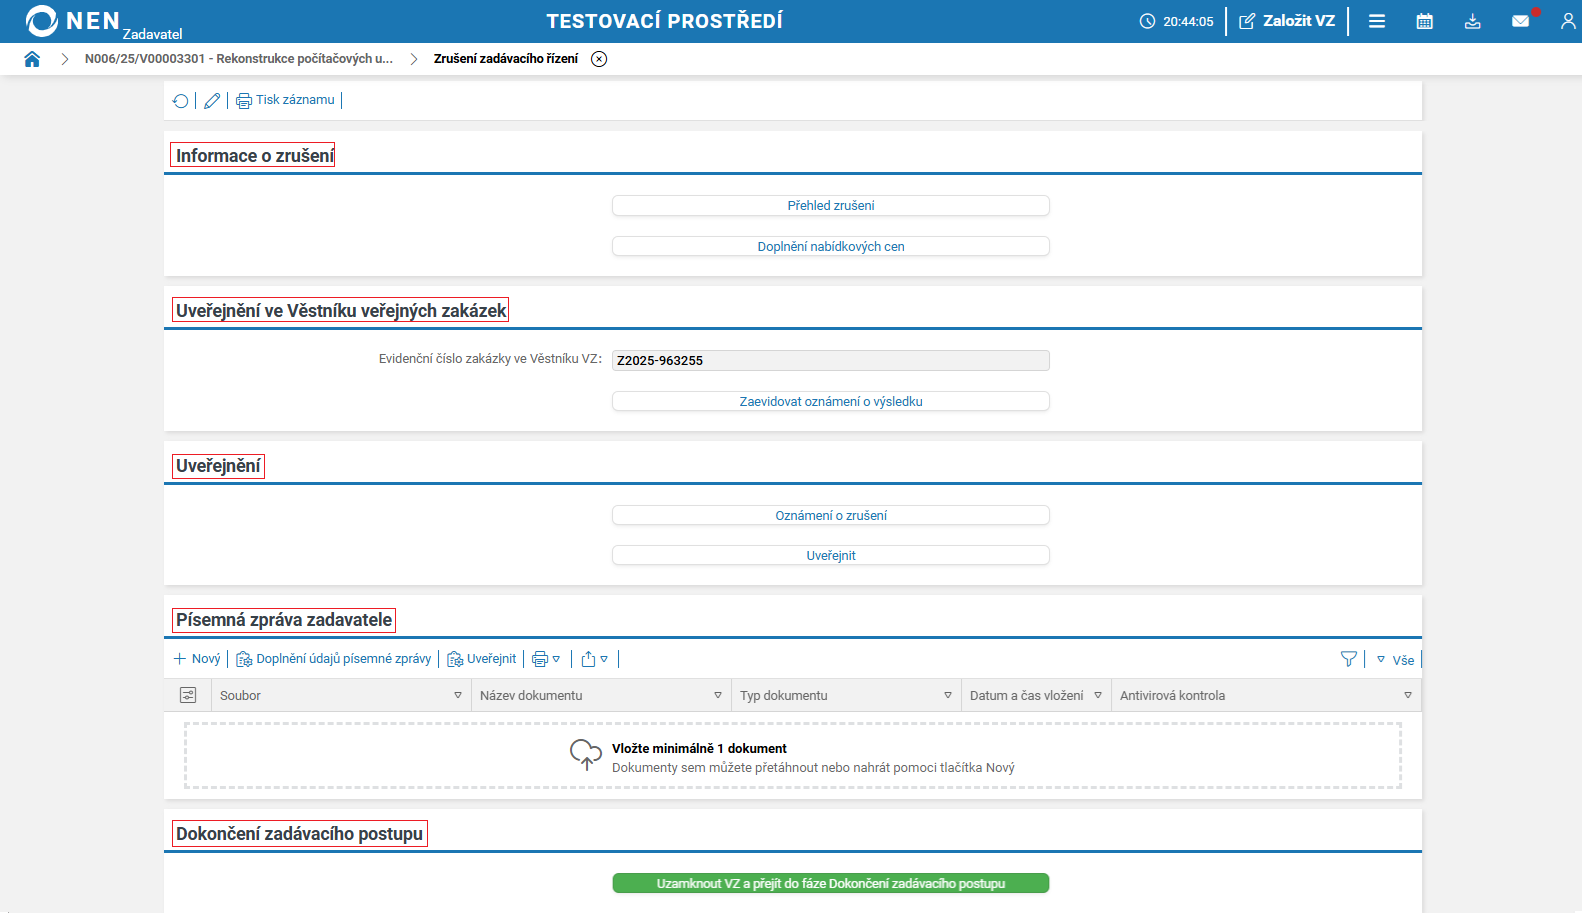
Task: Click Tisk záznamu print button
Action: click(285, 100)
